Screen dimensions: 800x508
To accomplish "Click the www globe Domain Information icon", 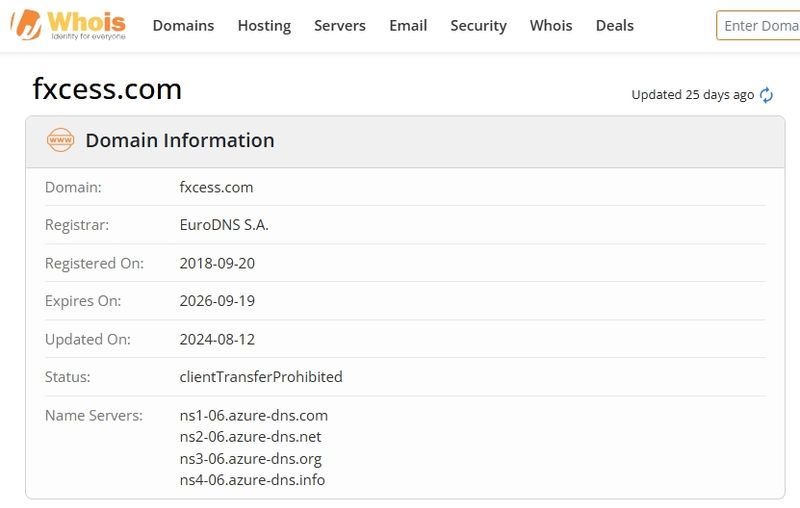I will click(60, 140).
